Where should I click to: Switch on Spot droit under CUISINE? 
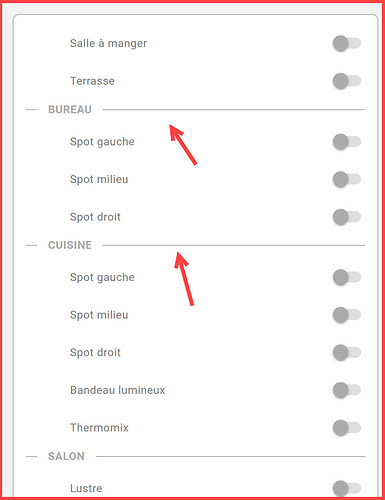tap(347, 353)
